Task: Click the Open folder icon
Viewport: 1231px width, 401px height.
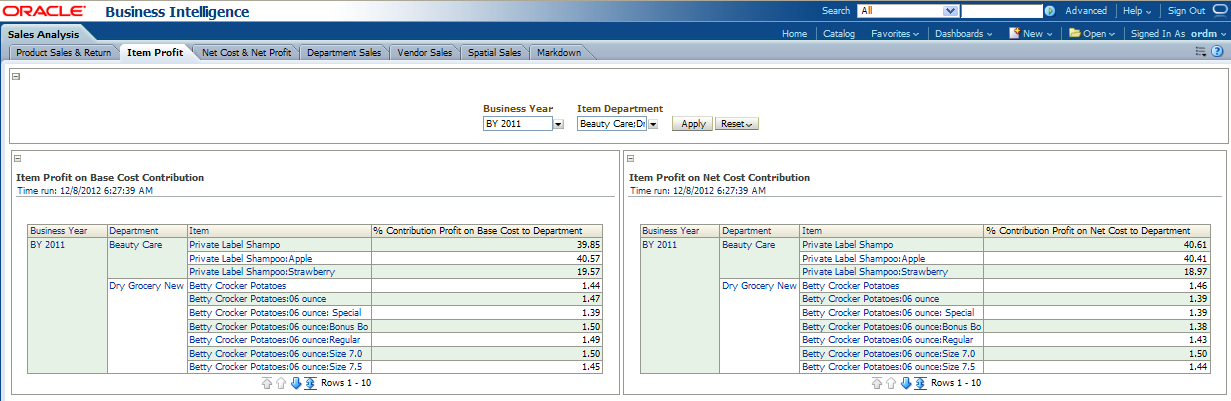Action: coord(1074,33)
